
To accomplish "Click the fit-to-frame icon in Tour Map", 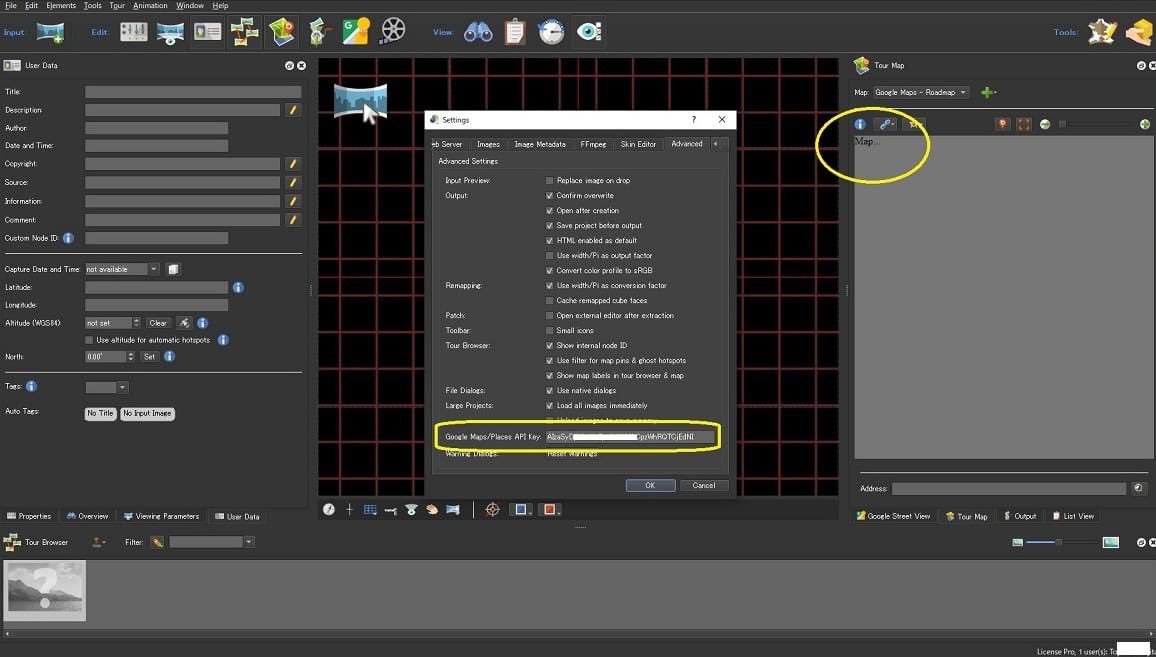I will 1023,124.
